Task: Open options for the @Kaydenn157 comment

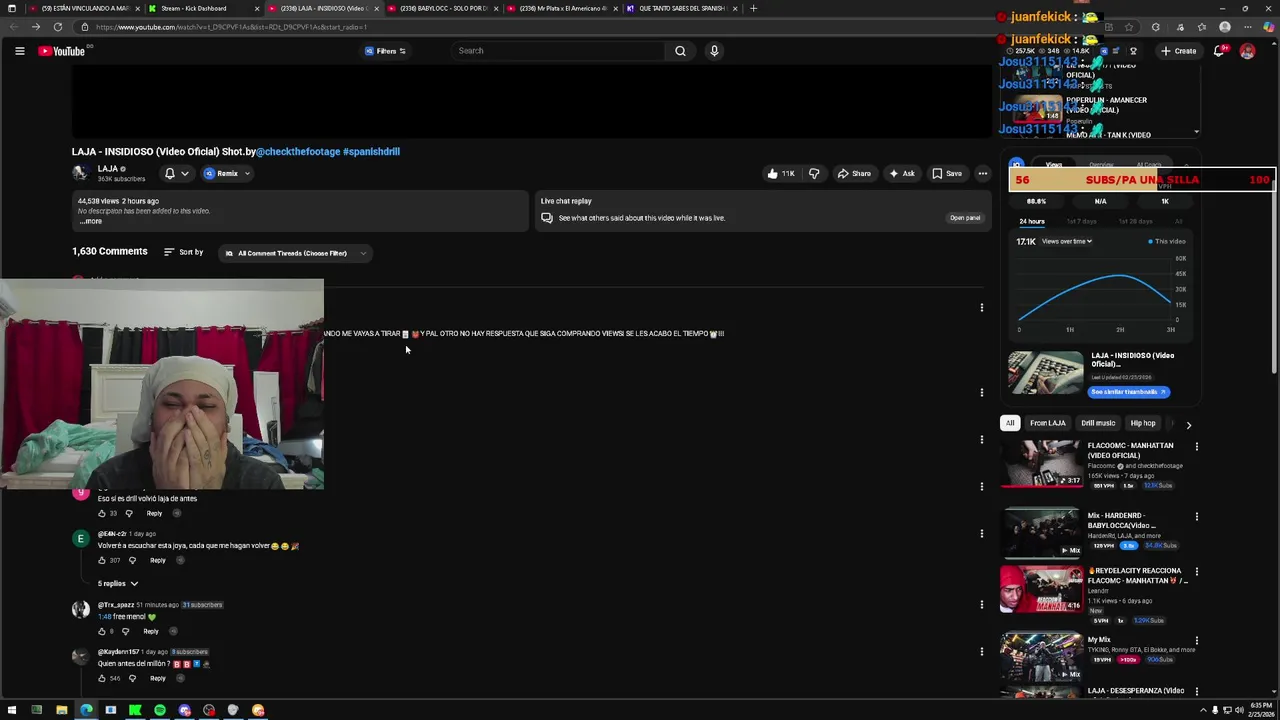Action: tap(982, 652)
